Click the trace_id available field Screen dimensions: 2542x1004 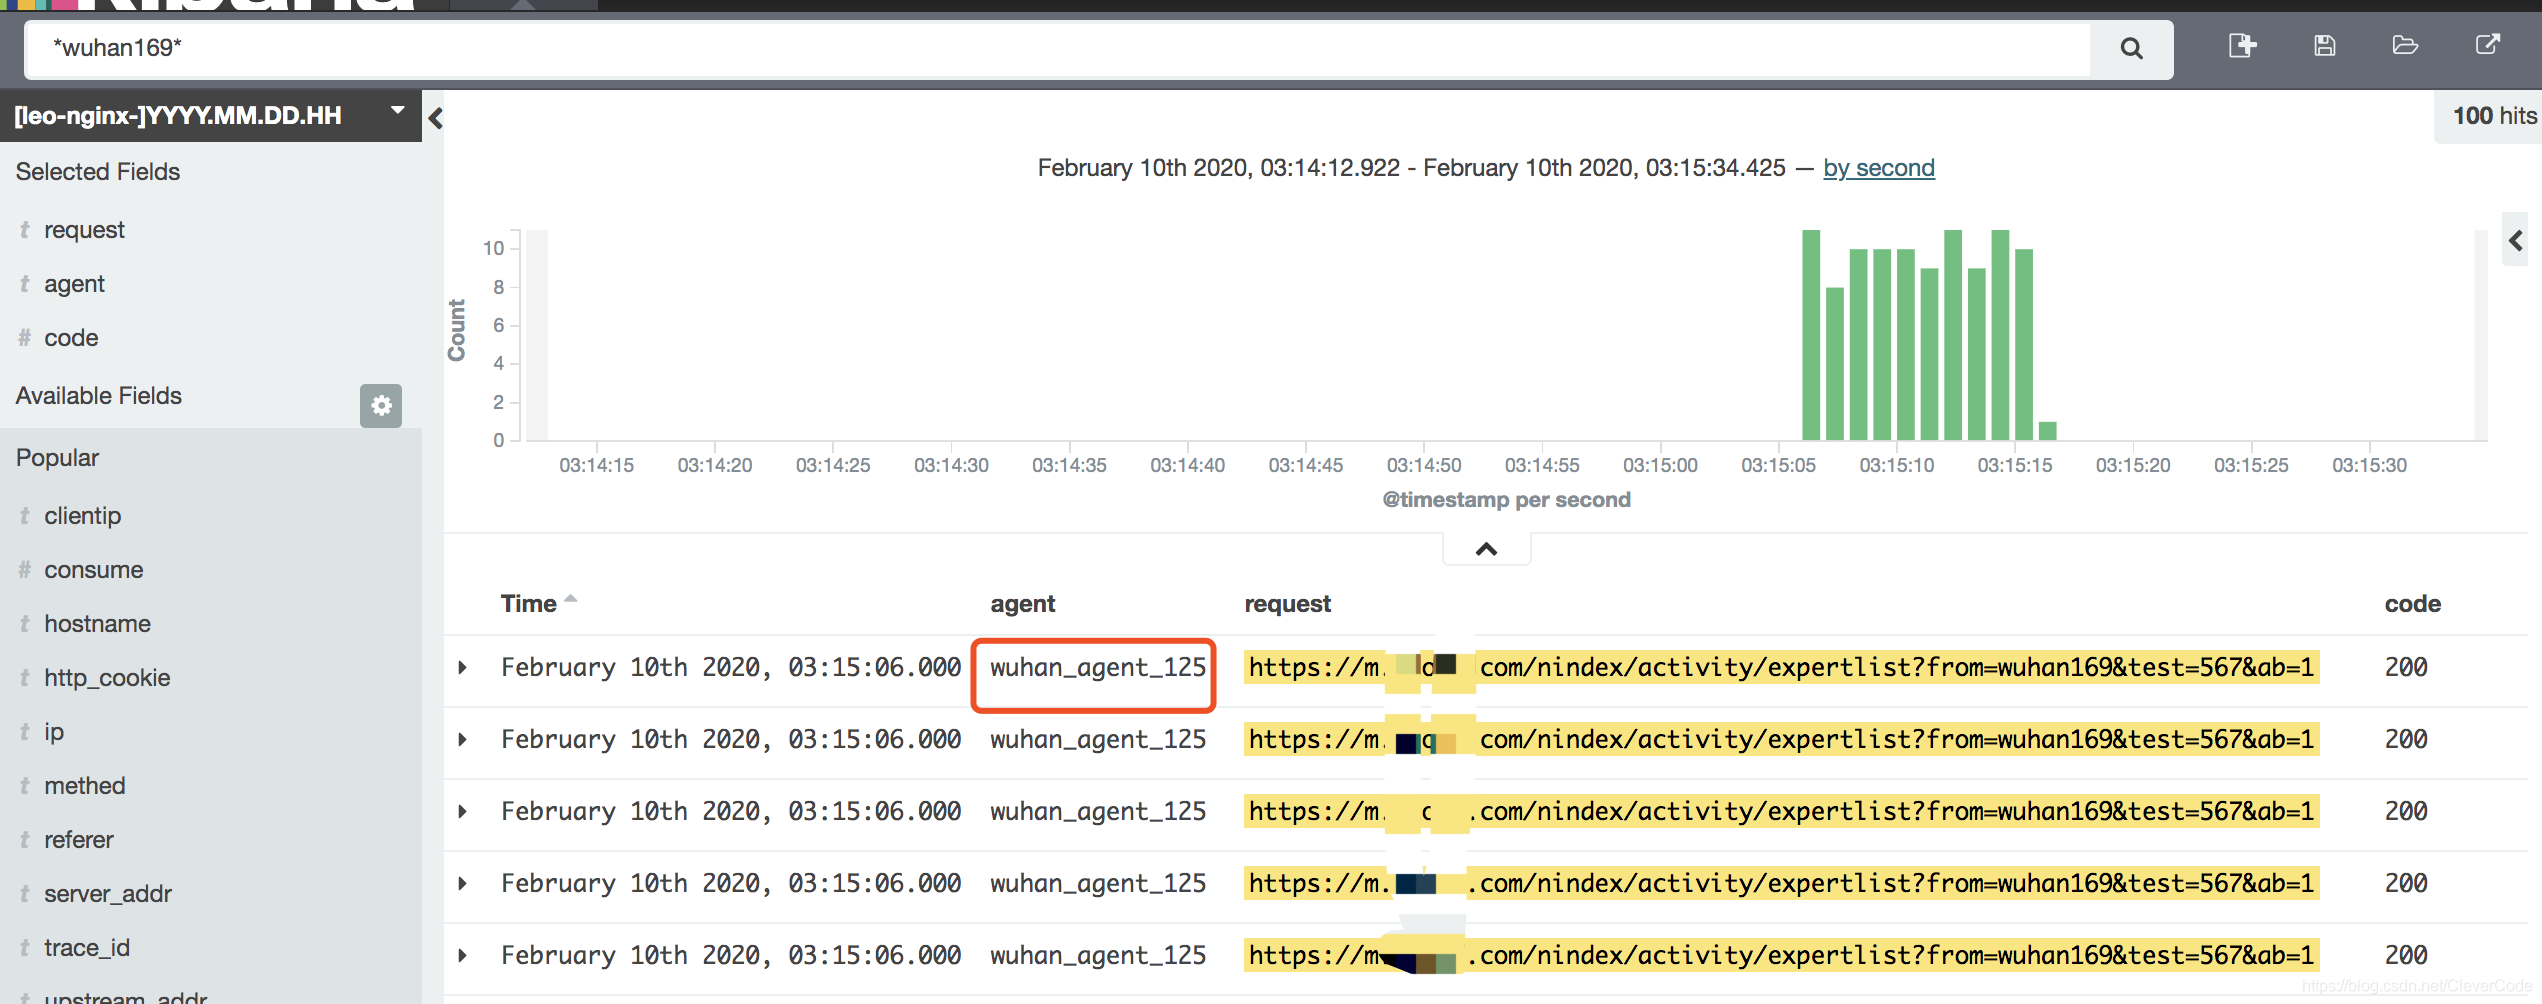[86, 948]
